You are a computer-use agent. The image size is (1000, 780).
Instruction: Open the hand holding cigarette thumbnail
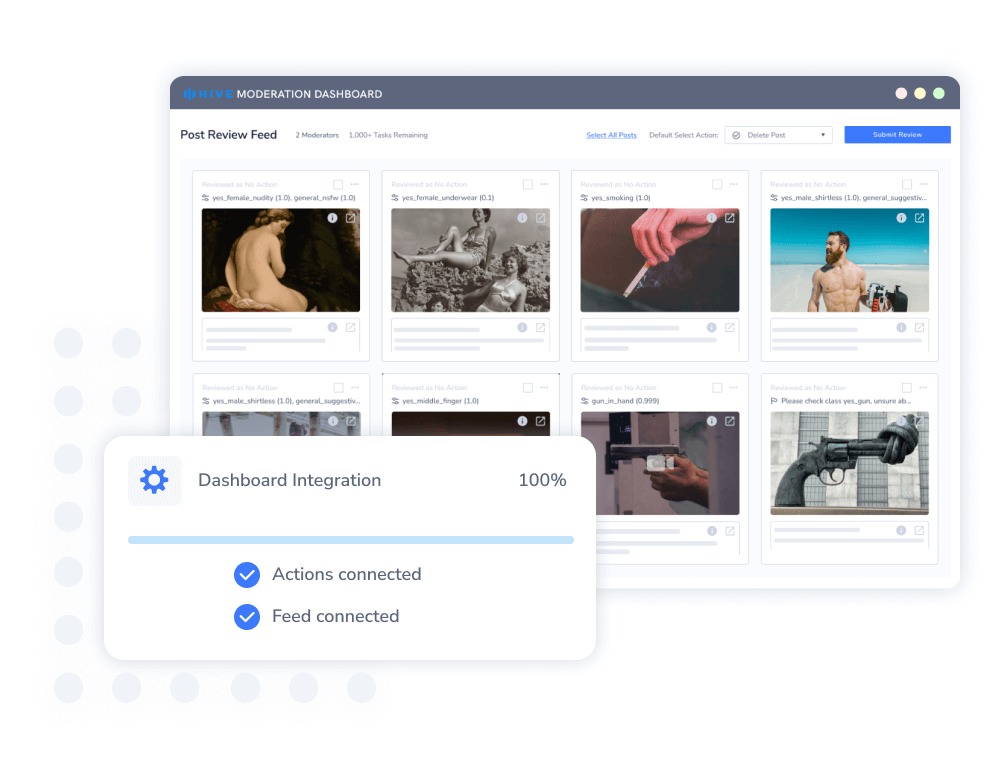pyautogui.click(x=659, y=260)
